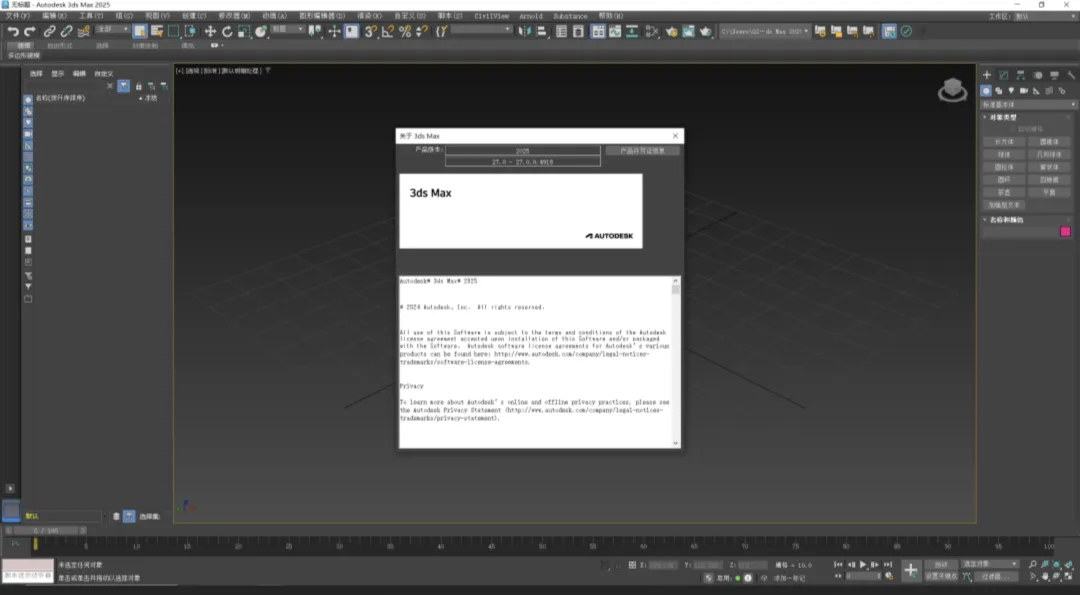Toggle Angle Snap on the toolbar
The width and height of the screenshot is (1080, 595).
coord(388,31)
